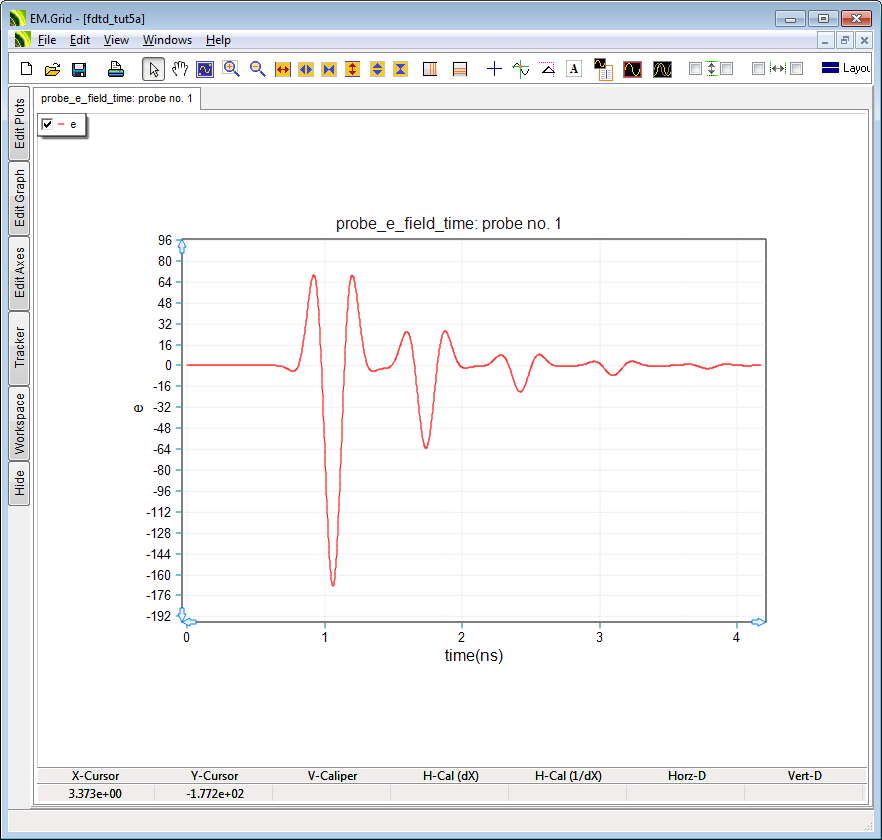Click the Hide side button
Screen dimensions: 882x840
click(x=19, y=484)
